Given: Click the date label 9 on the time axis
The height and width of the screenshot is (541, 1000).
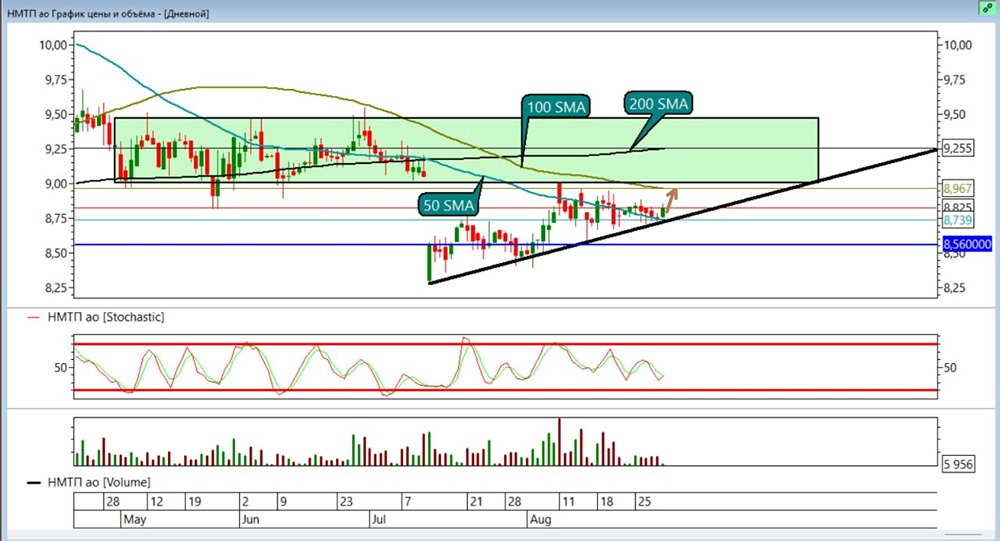Looking at the screenshot, I should pyautogui.click(x=283, y=501).
